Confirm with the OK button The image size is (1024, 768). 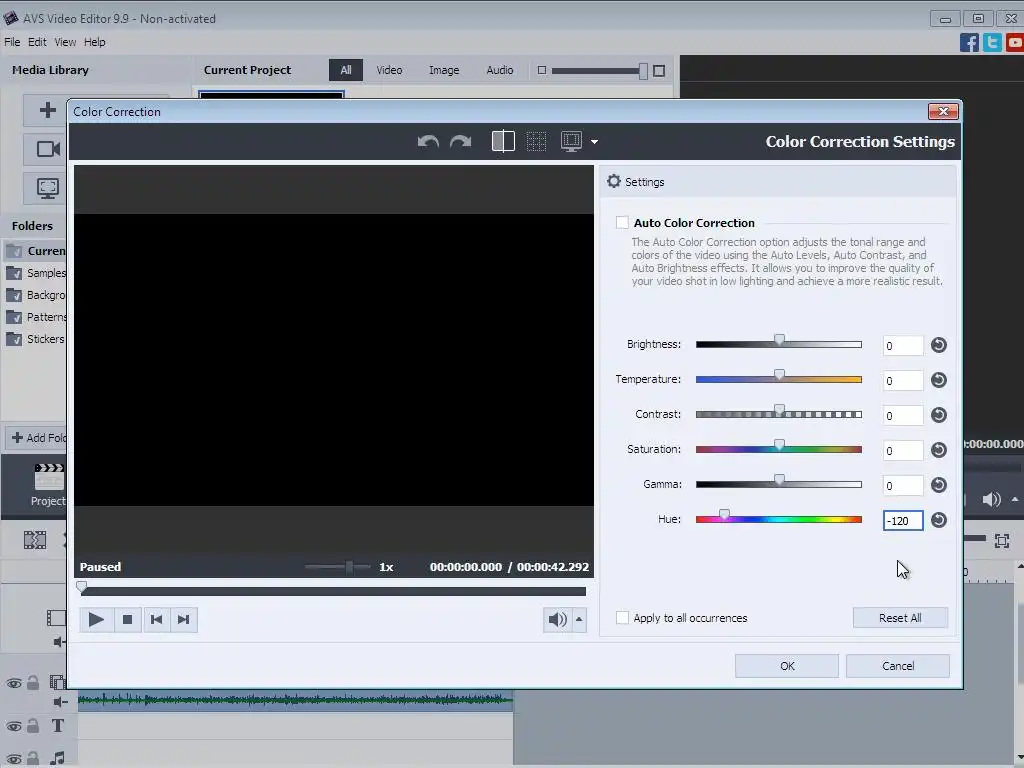click(787, 666)
